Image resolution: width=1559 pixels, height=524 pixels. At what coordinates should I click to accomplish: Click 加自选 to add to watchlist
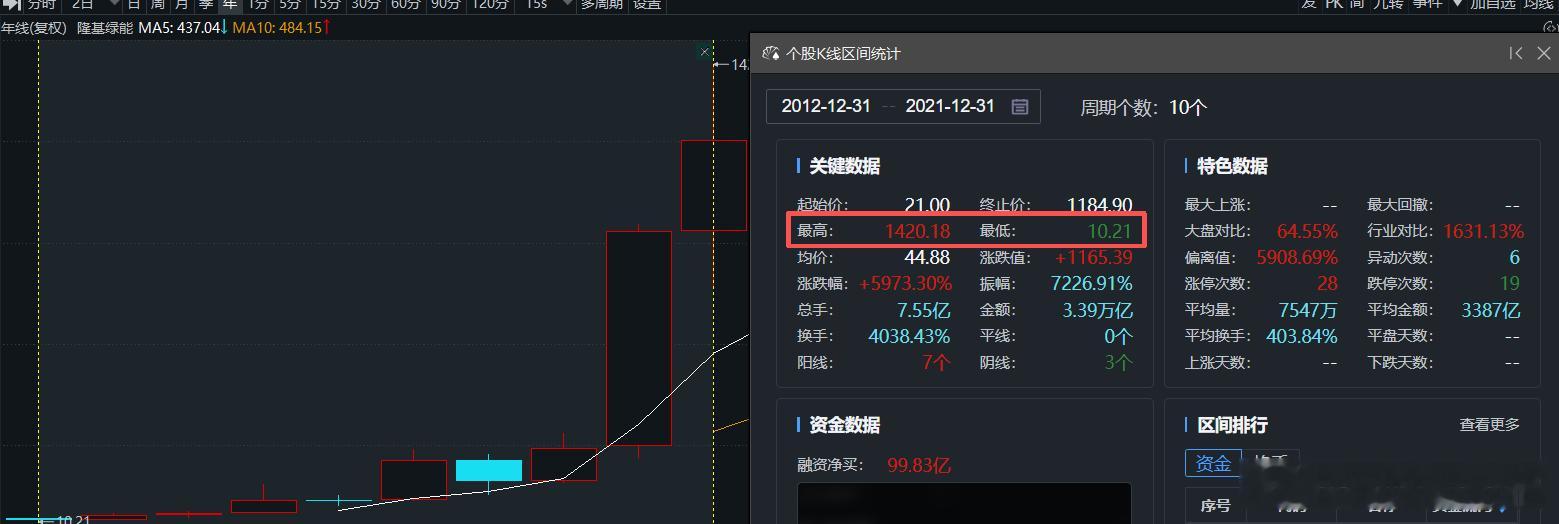coord(1492,4)
